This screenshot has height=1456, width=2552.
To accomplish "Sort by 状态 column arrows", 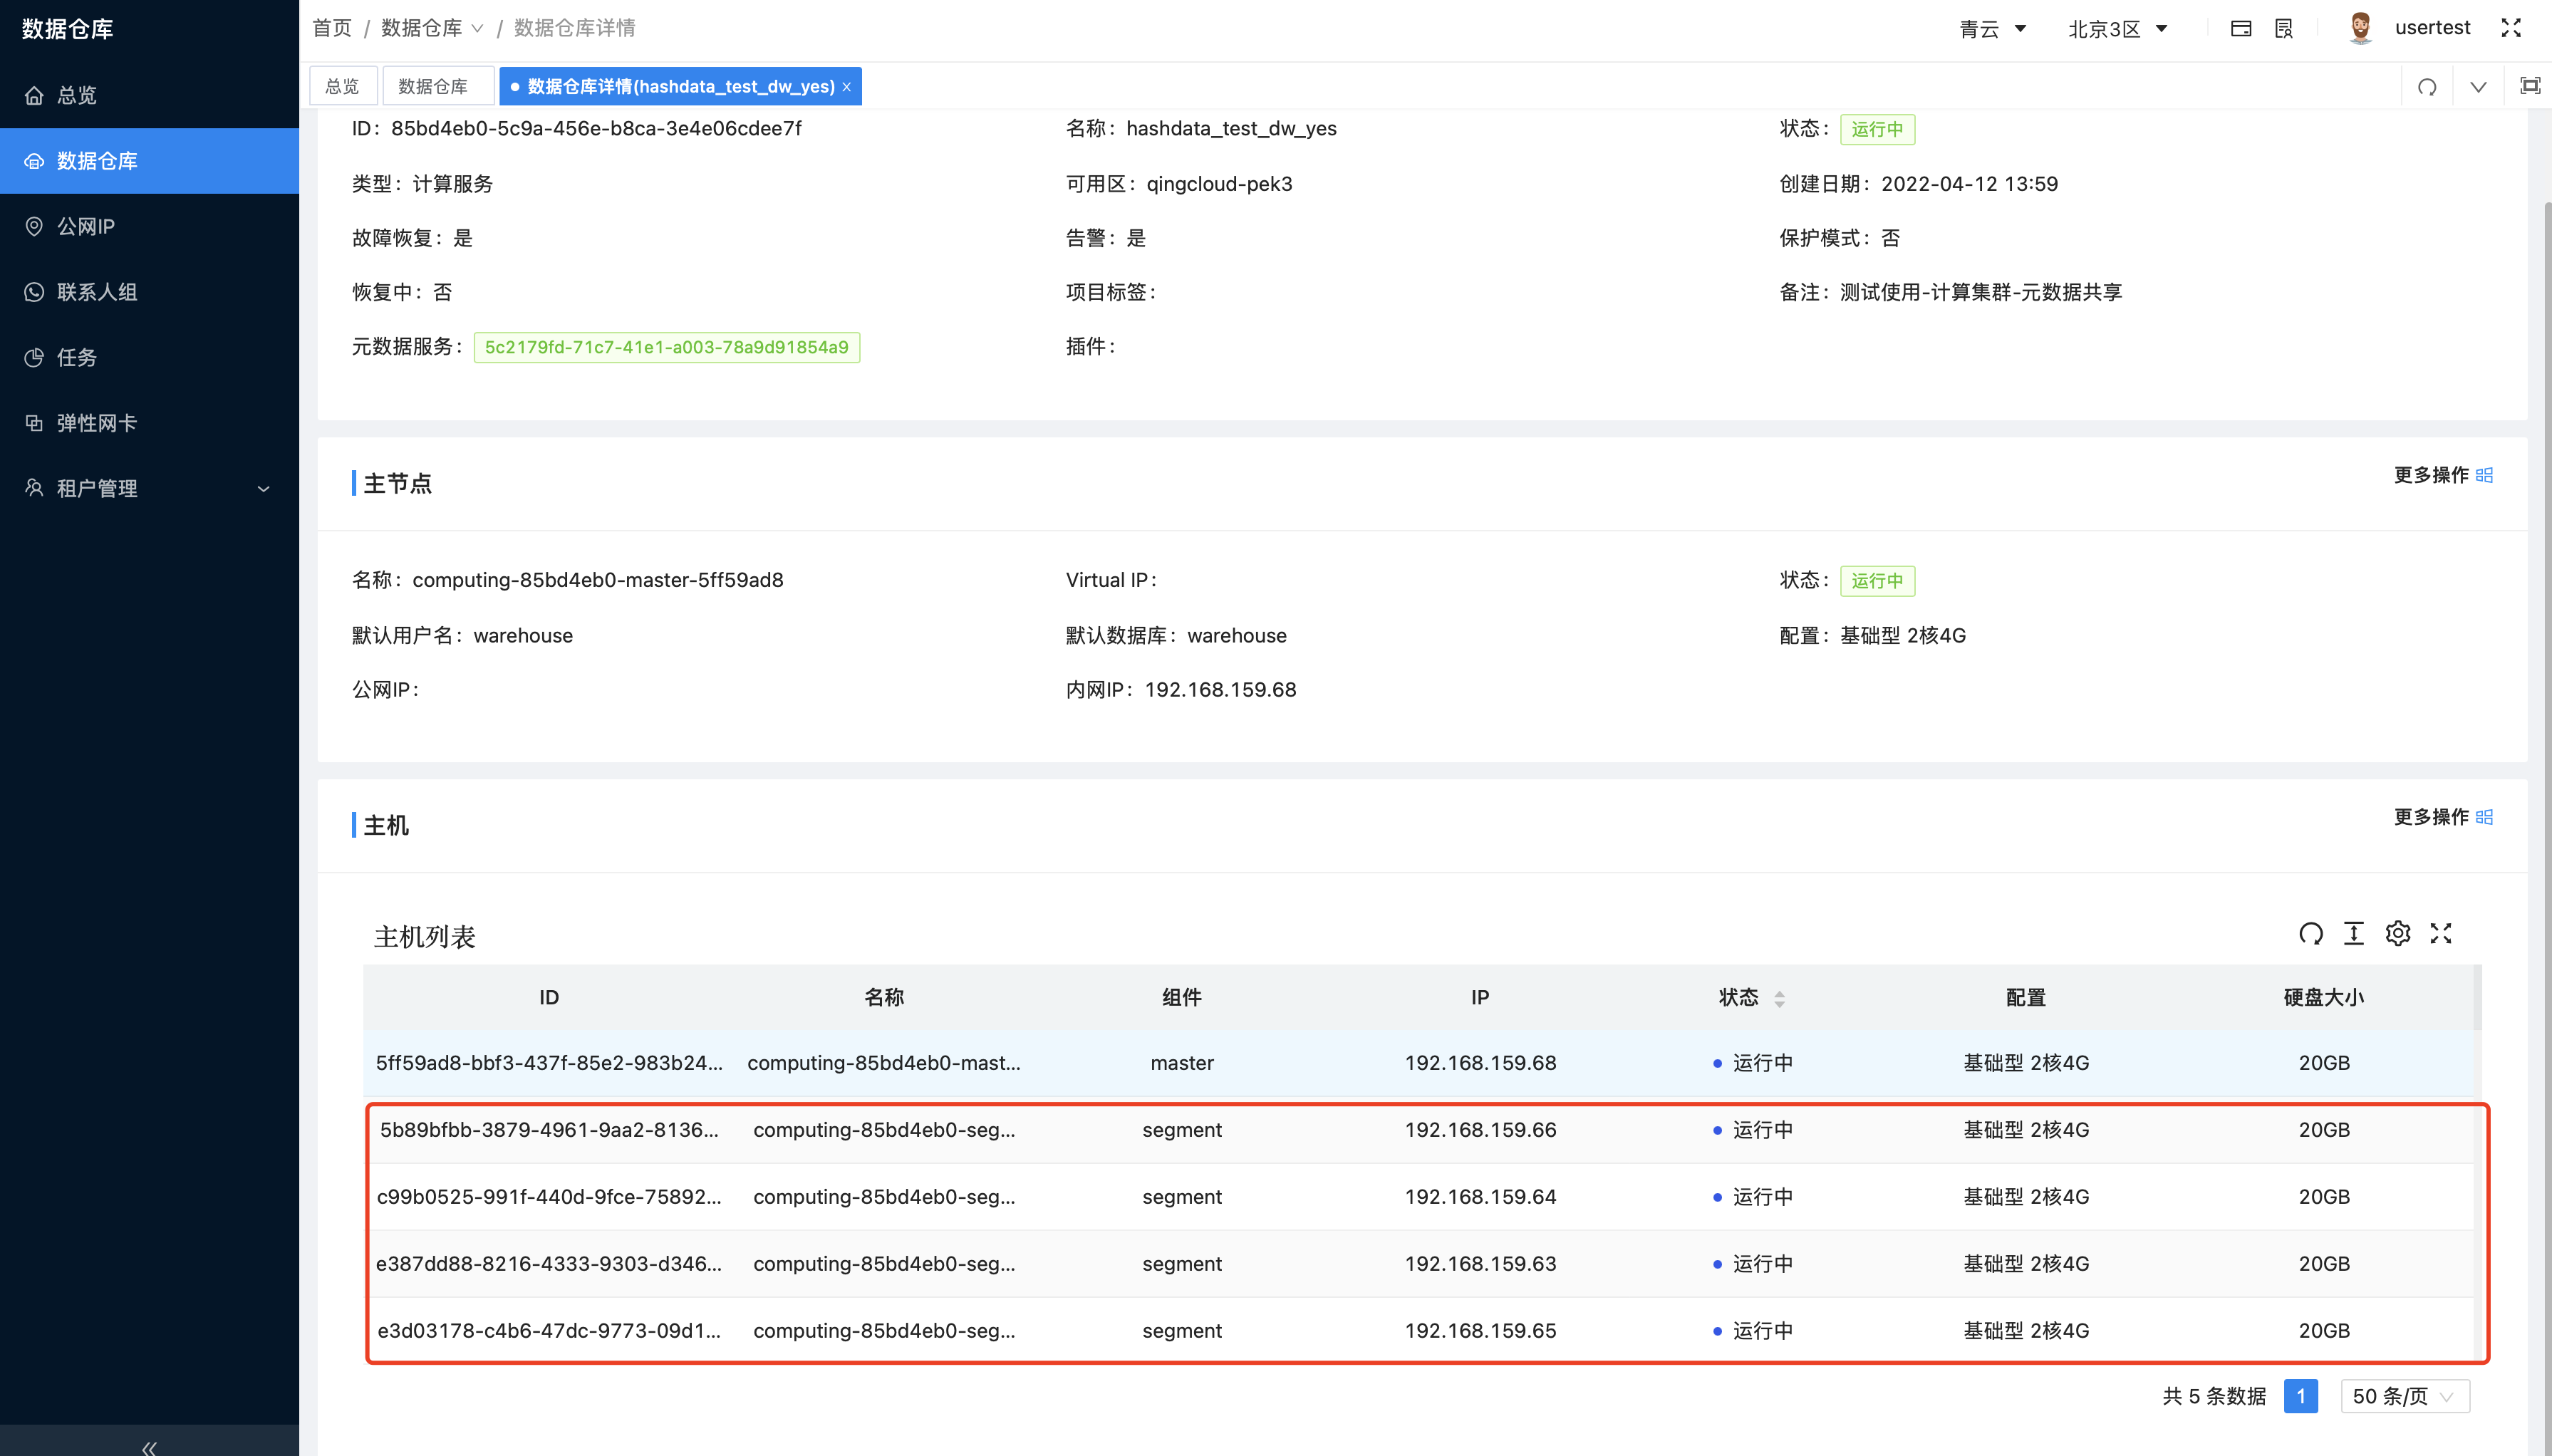I will 1779,997.
